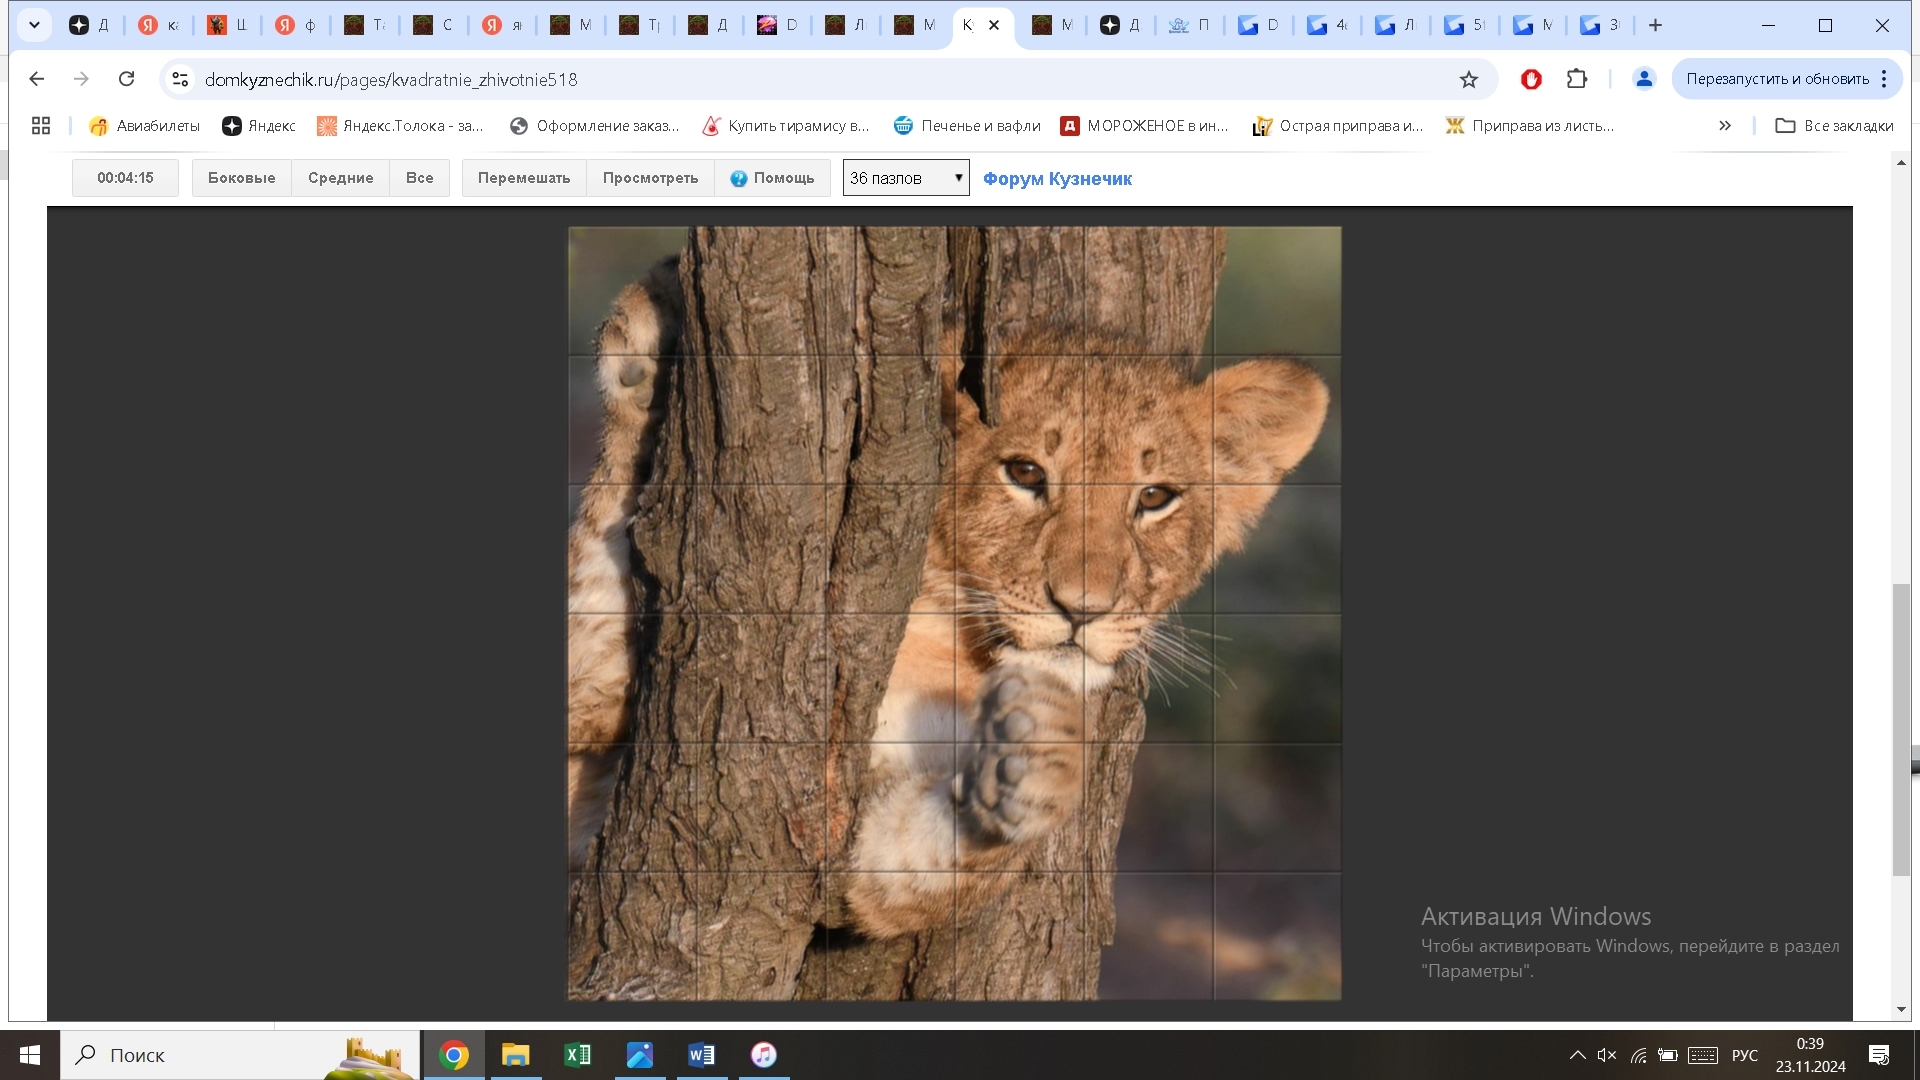Open Яндекс.Толока bookmark
This screenshot has height=1080, width=1920.
[x=400, y=126]
